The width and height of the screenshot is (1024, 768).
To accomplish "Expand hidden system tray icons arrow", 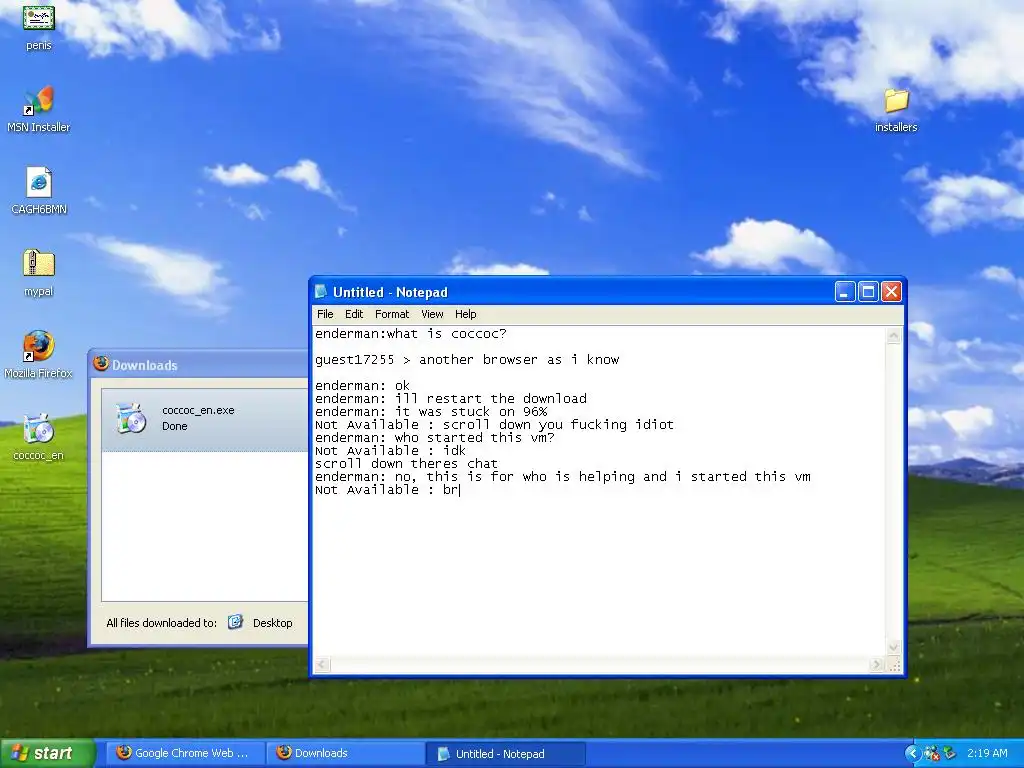I will click(x=912, y=753).
